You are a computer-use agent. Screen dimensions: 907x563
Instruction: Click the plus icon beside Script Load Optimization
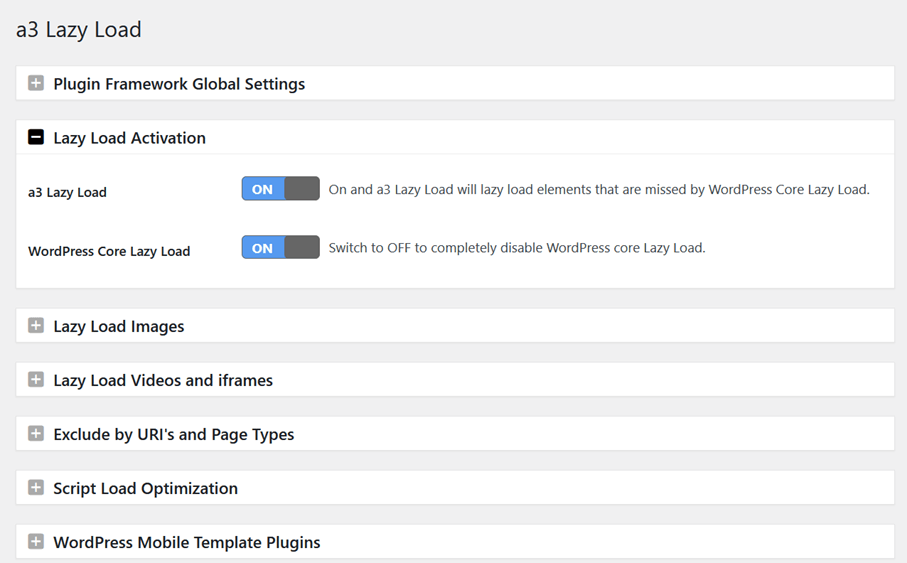point(36,487)
